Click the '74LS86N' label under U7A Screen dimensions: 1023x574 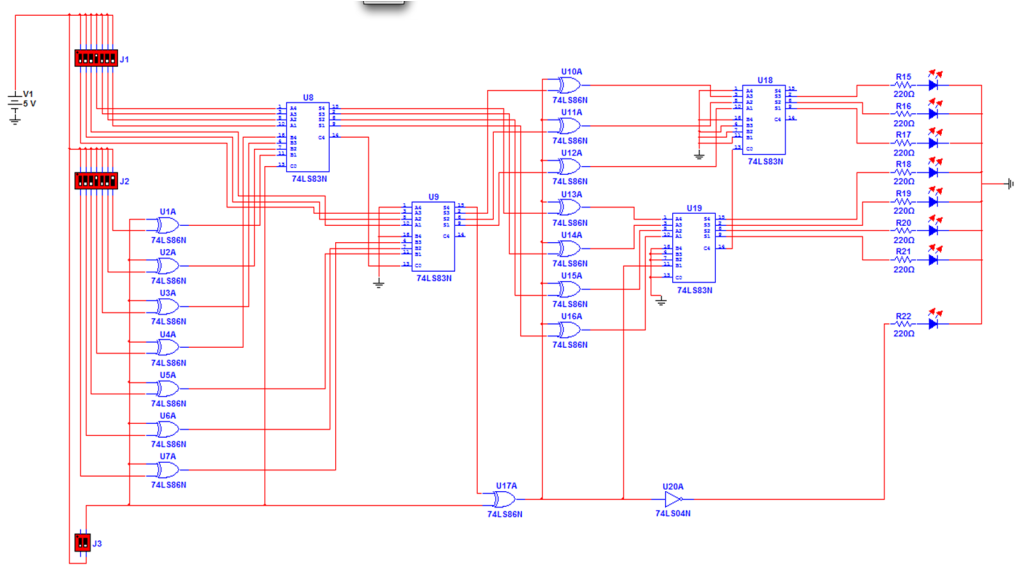[168, 485]
